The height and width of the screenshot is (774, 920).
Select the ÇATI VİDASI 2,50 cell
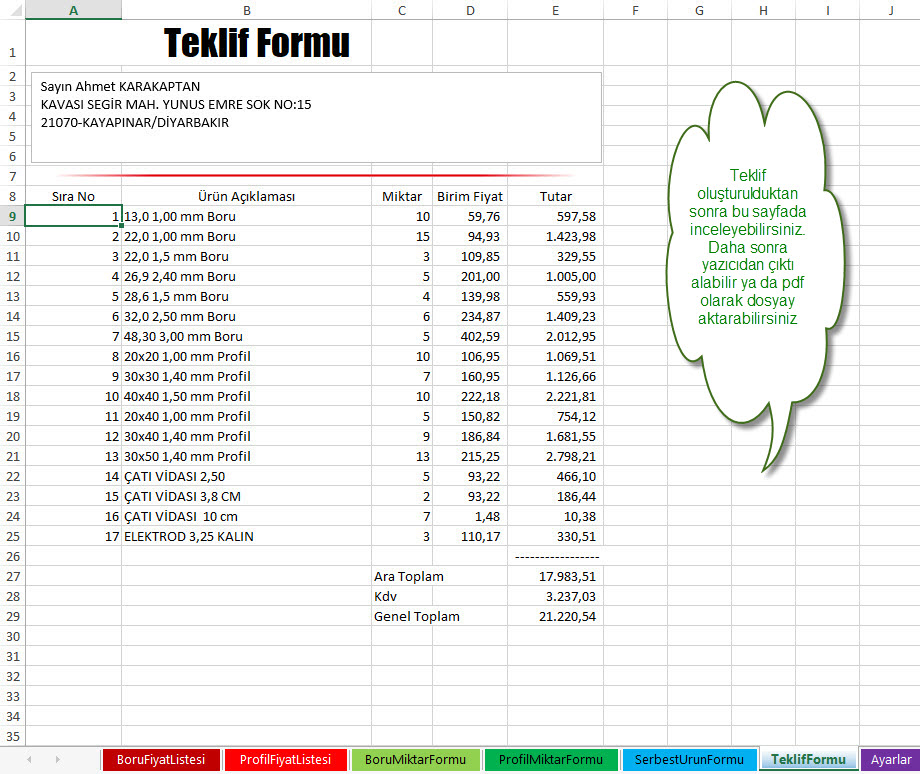pos(246,476)
